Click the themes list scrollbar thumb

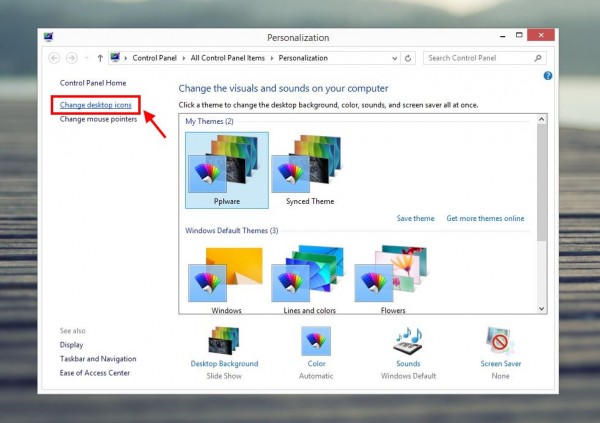(541, 183)
